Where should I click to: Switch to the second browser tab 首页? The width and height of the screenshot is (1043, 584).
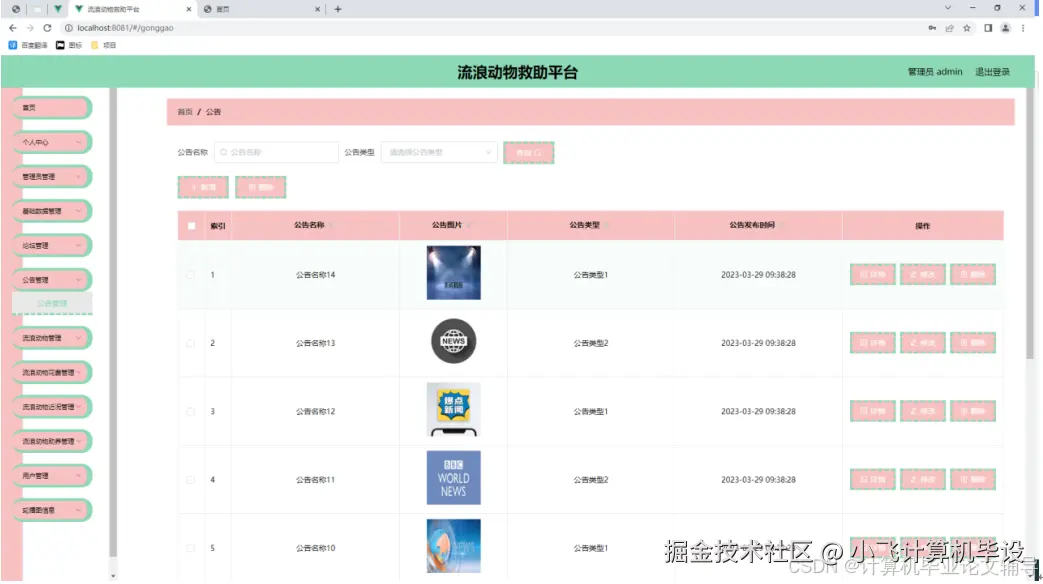click(x=261, y=9)
